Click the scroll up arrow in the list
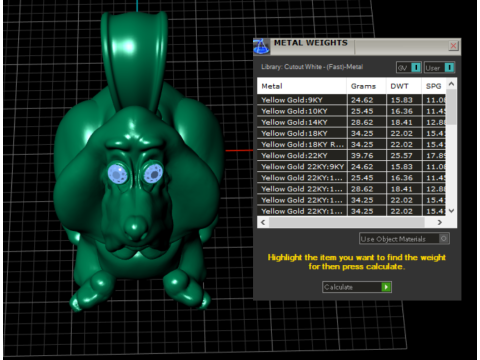The height and width of the screenshot is (360, 480). (x=451, y=84)
